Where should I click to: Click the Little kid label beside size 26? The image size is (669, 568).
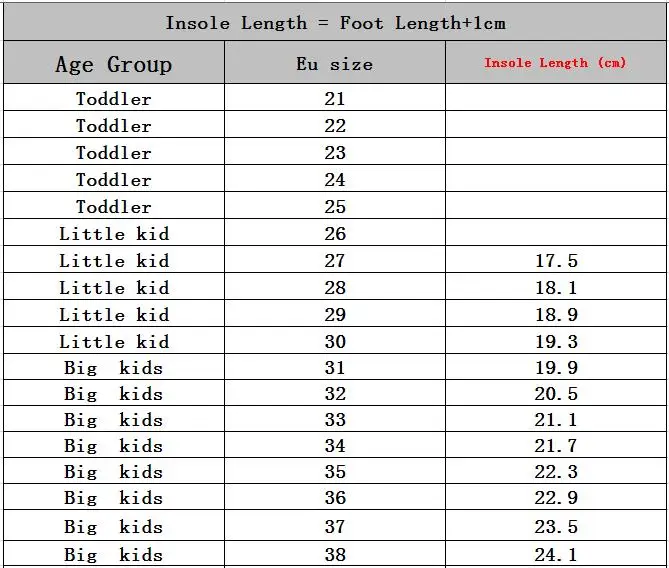coord(114,234)
